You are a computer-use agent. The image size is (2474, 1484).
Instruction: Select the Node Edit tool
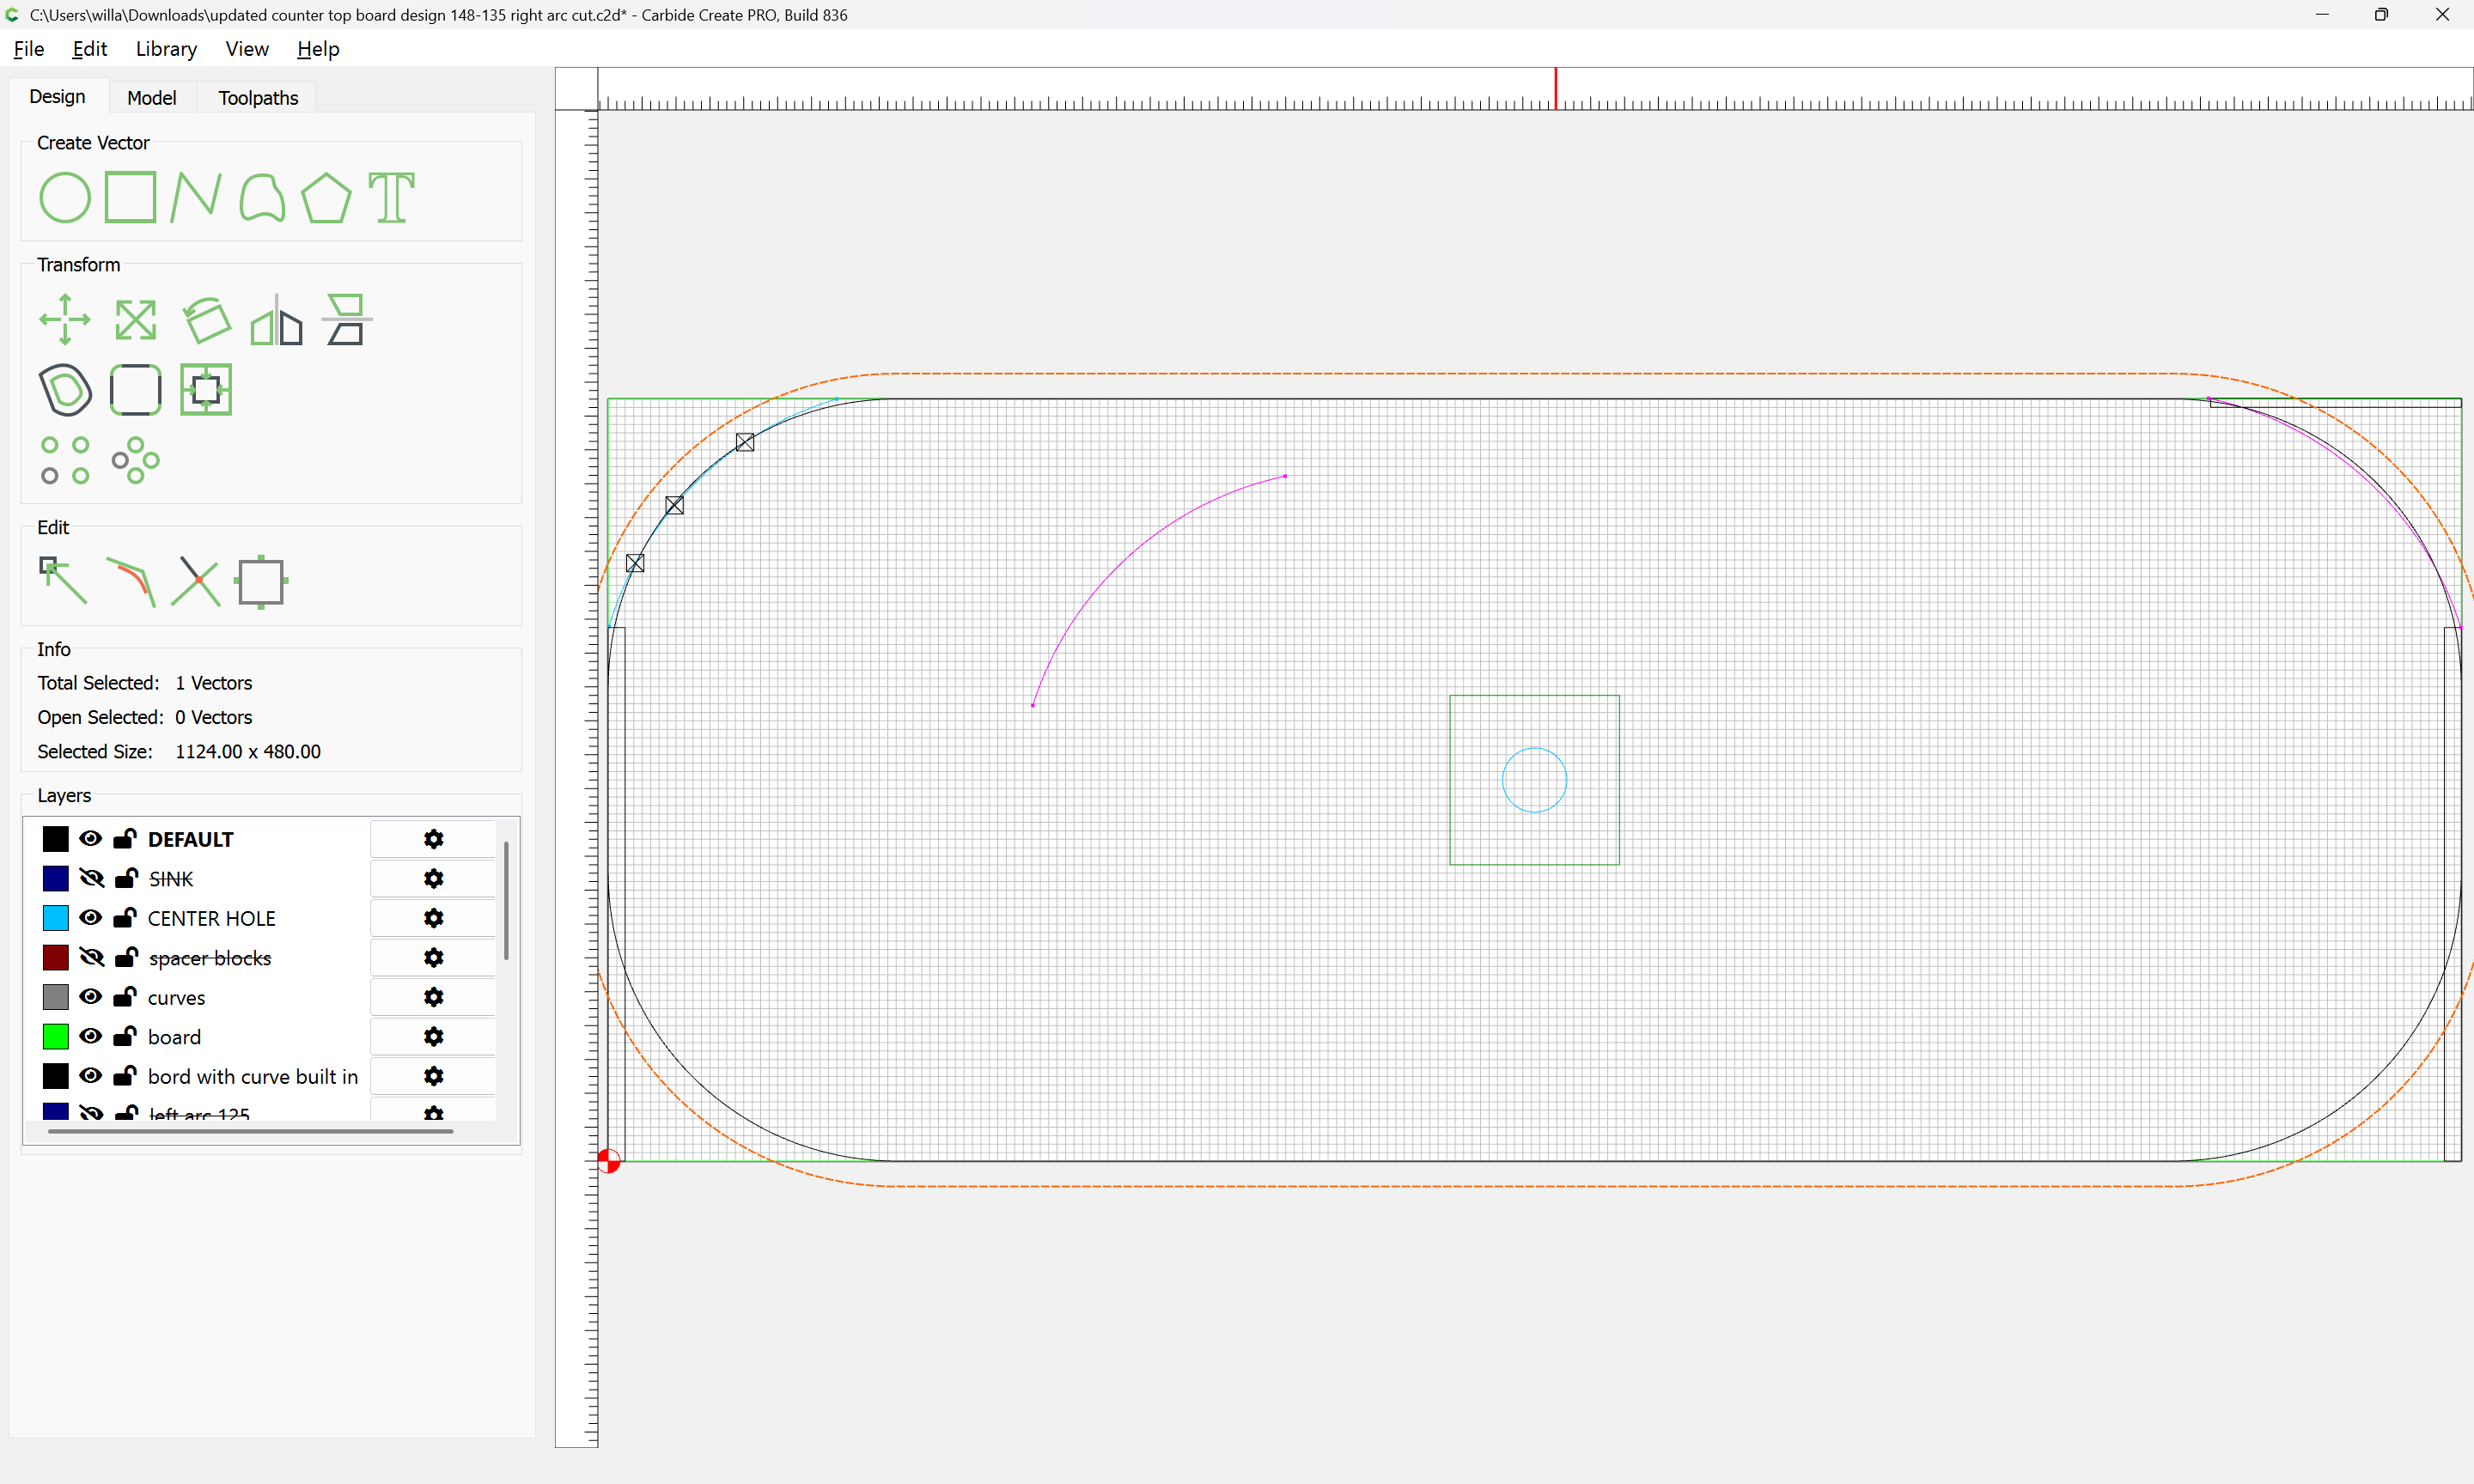coord(63,581)
